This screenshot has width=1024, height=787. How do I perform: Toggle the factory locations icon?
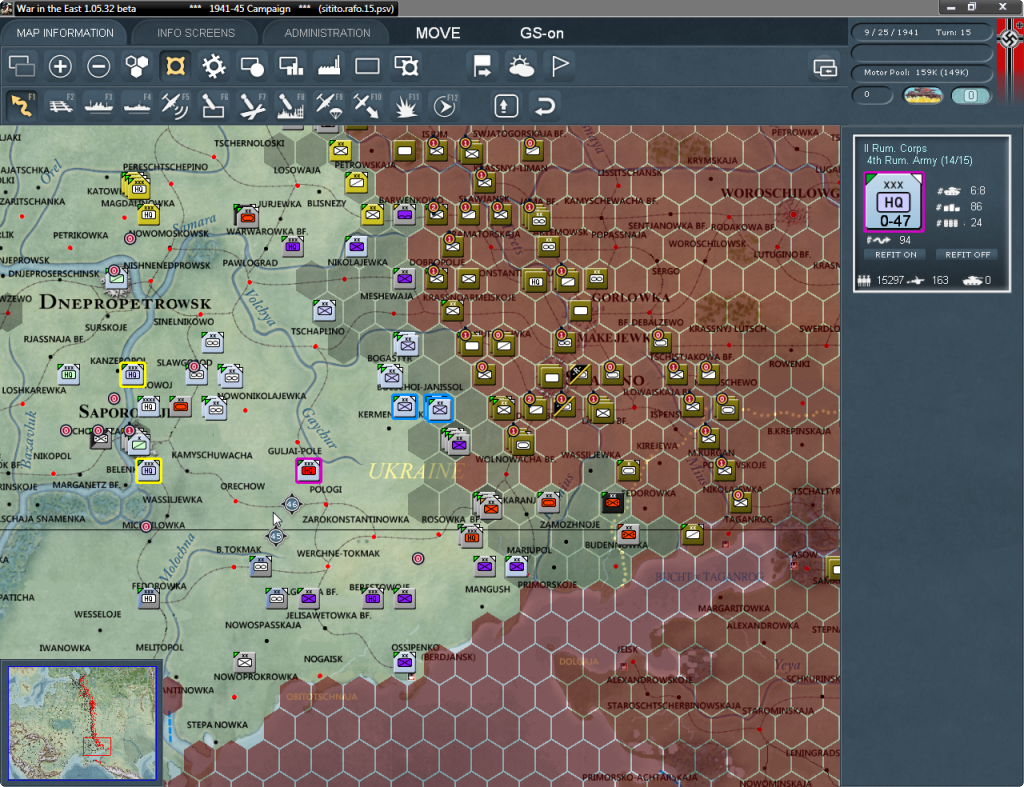tap(329, 66)
